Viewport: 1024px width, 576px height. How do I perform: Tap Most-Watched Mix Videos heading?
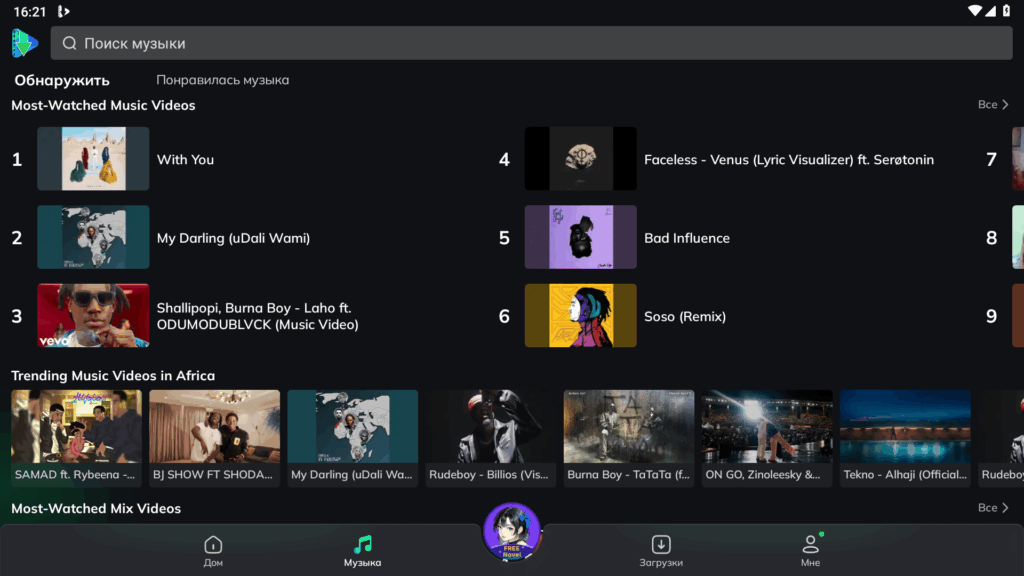96,508
